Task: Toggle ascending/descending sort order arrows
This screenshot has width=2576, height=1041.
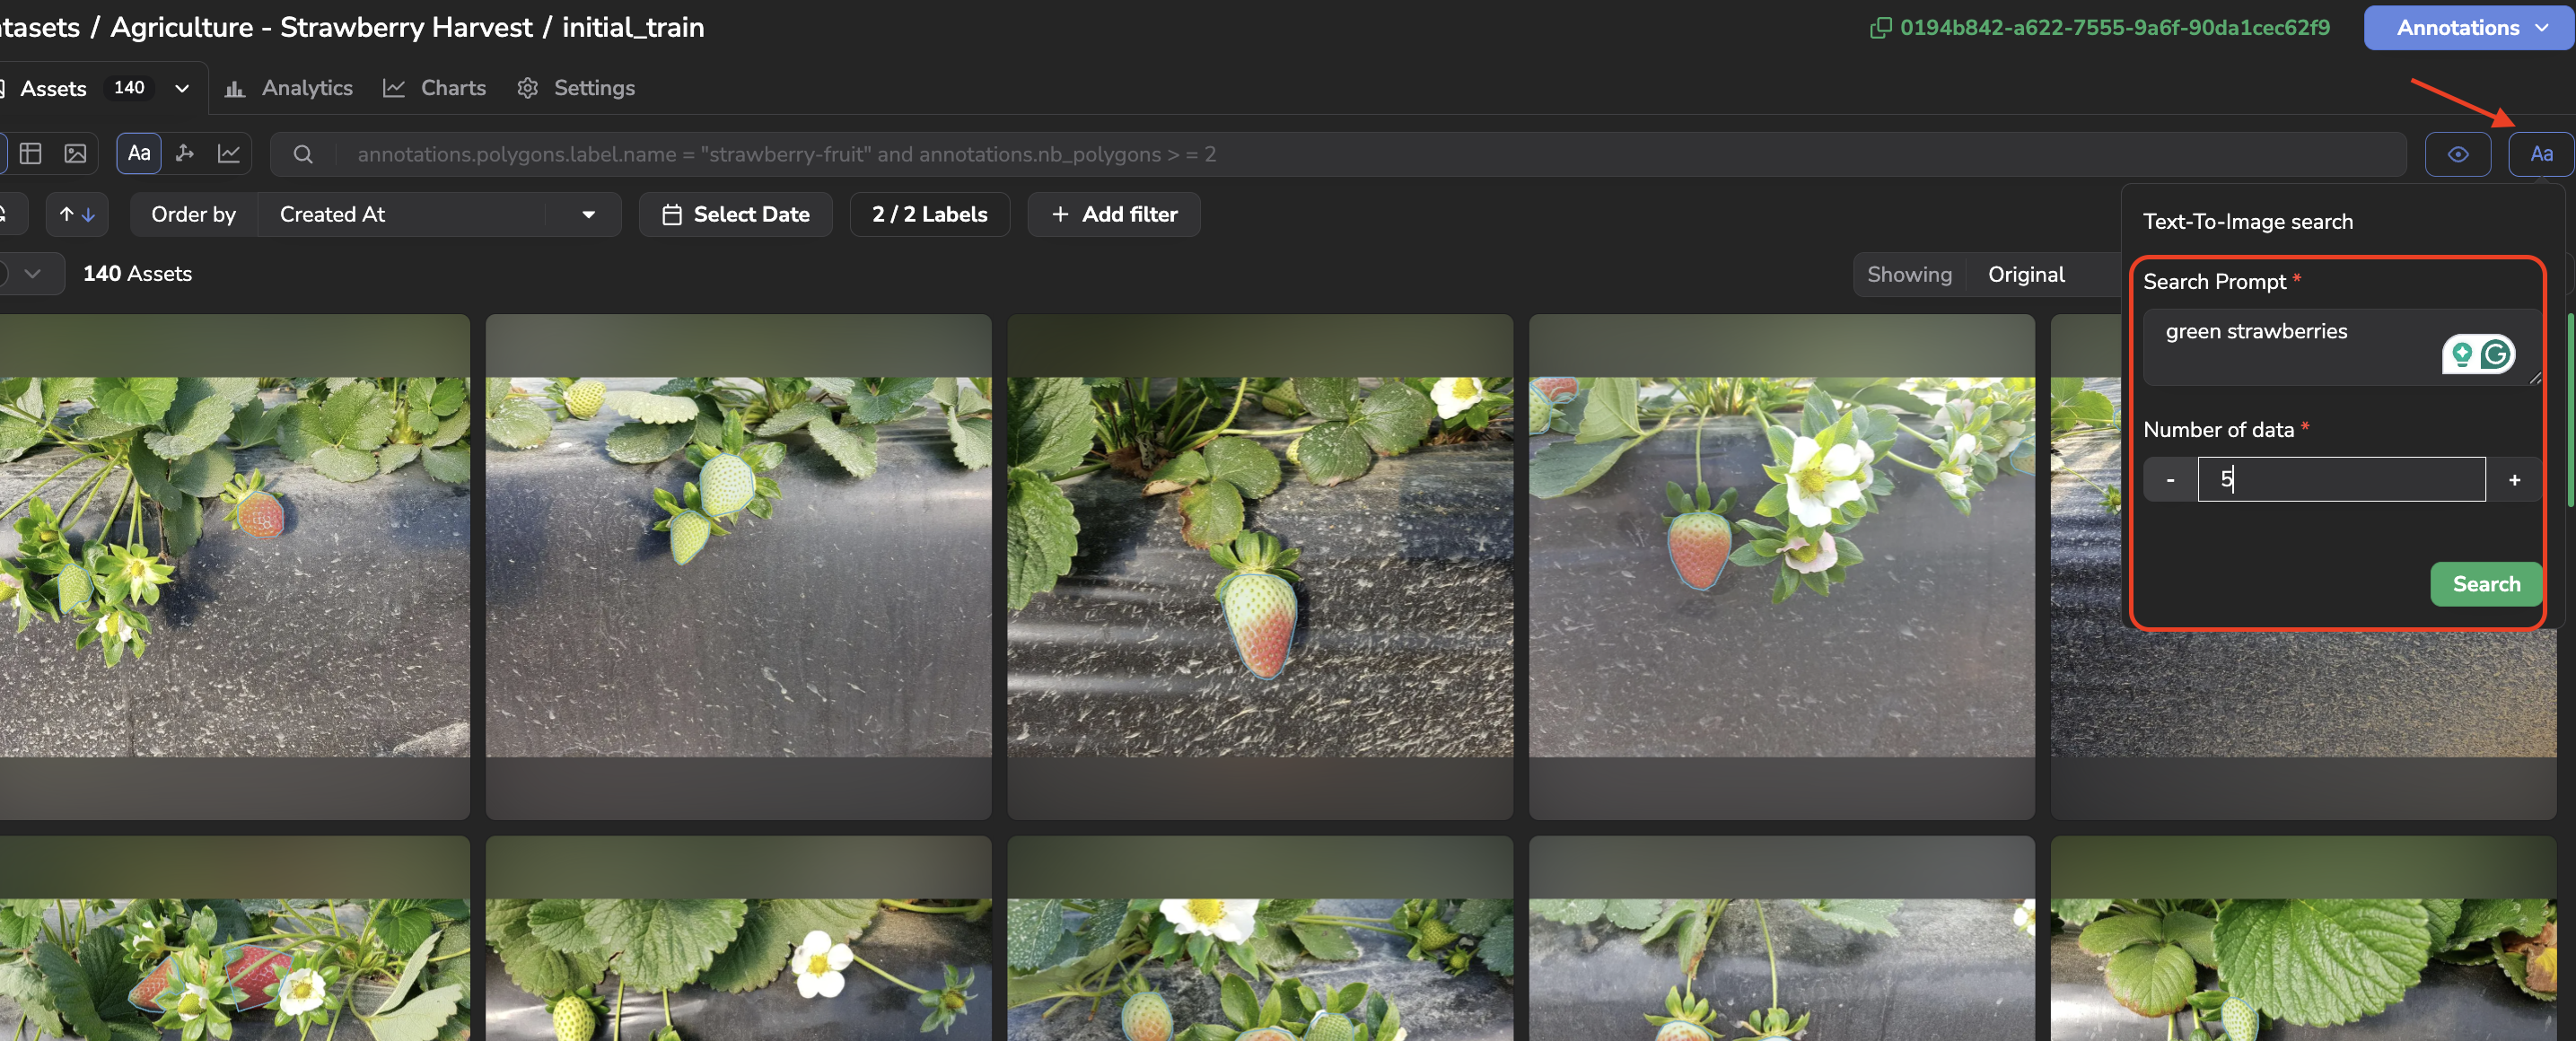Action: click(77, 214)
